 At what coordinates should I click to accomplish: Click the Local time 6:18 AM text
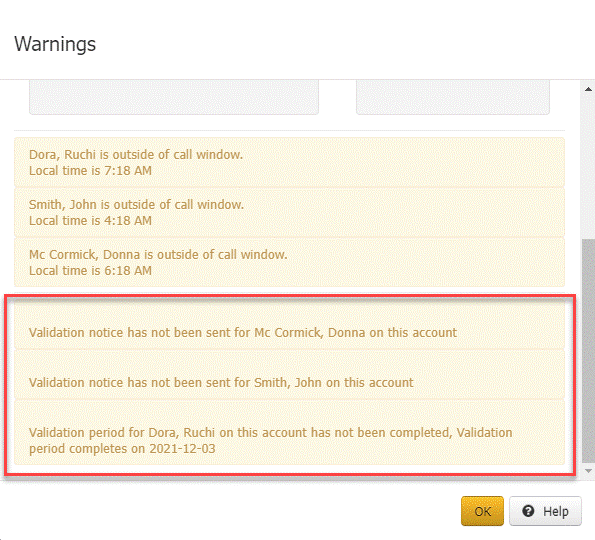90,271
